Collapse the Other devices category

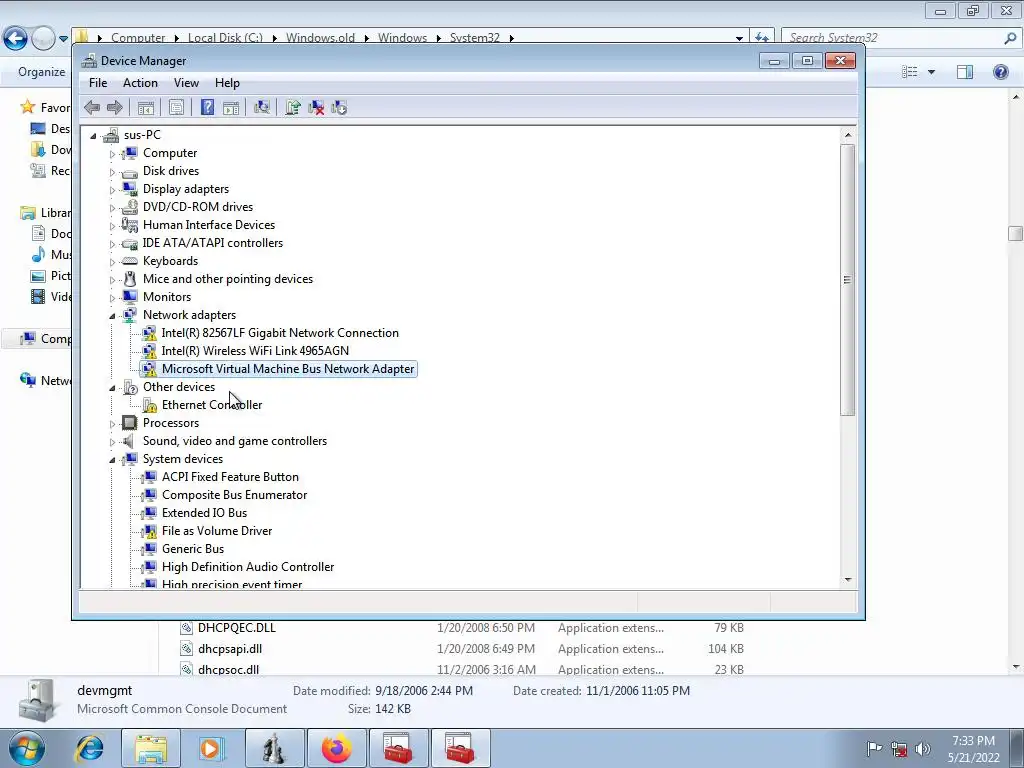(112, 388)
